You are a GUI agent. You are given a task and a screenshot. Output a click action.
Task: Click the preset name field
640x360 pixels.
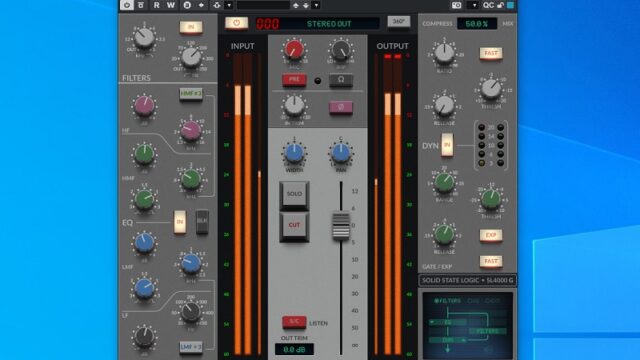[x=263, y=5]
